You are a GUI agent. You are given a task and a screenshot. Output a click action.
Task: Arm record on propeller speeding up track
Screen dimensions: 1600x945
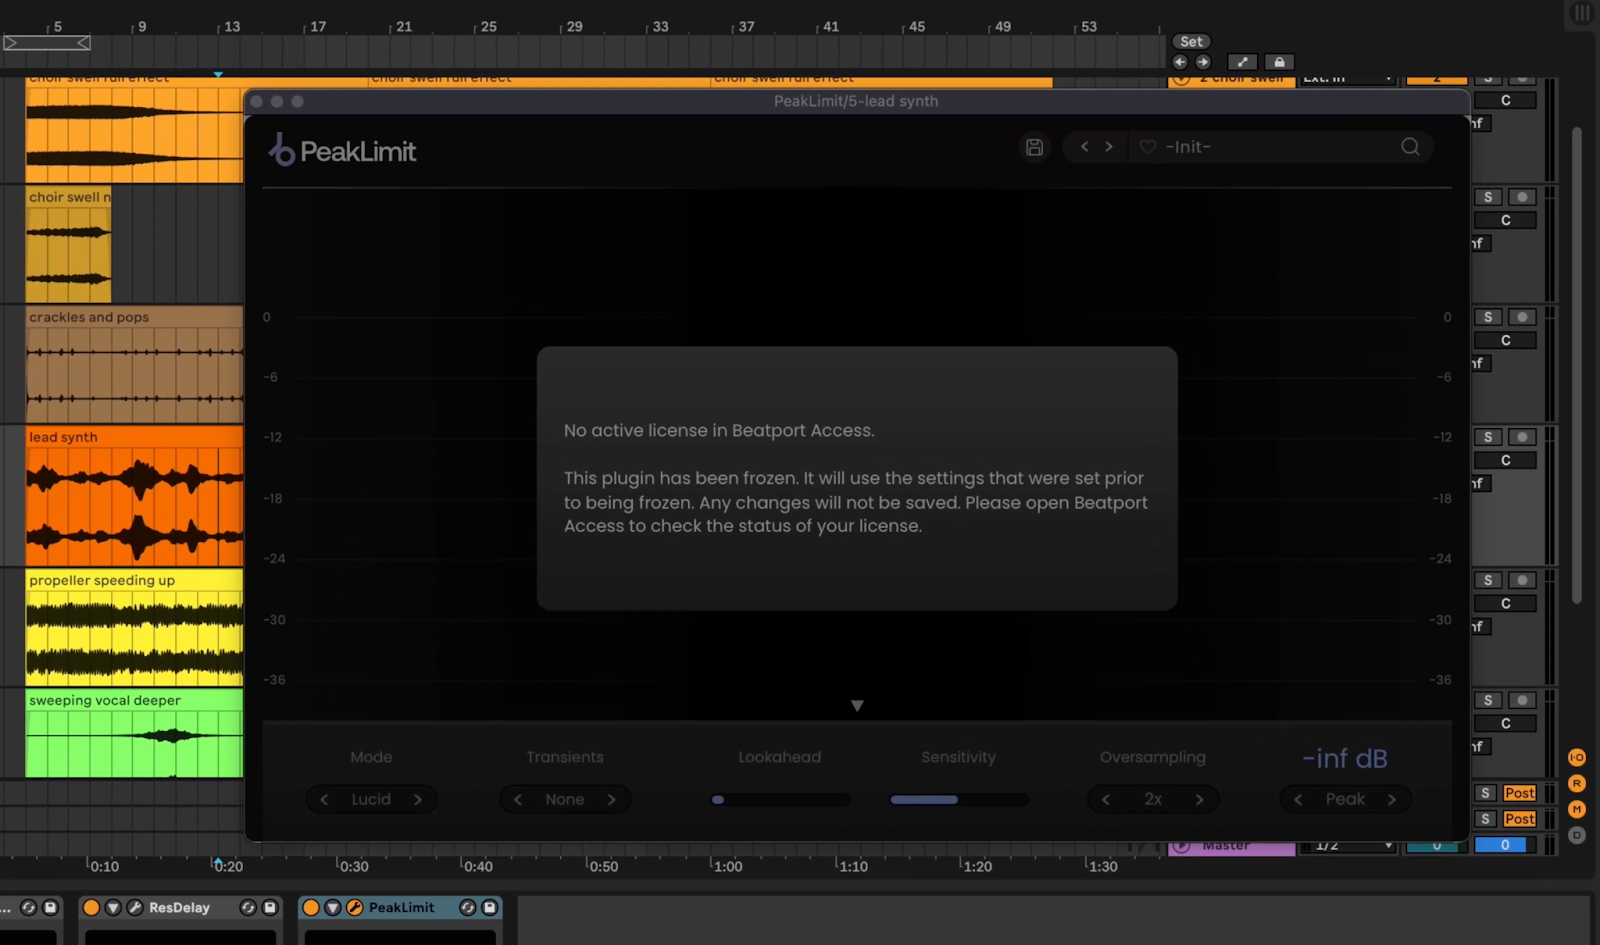(x=1522, y=580)
